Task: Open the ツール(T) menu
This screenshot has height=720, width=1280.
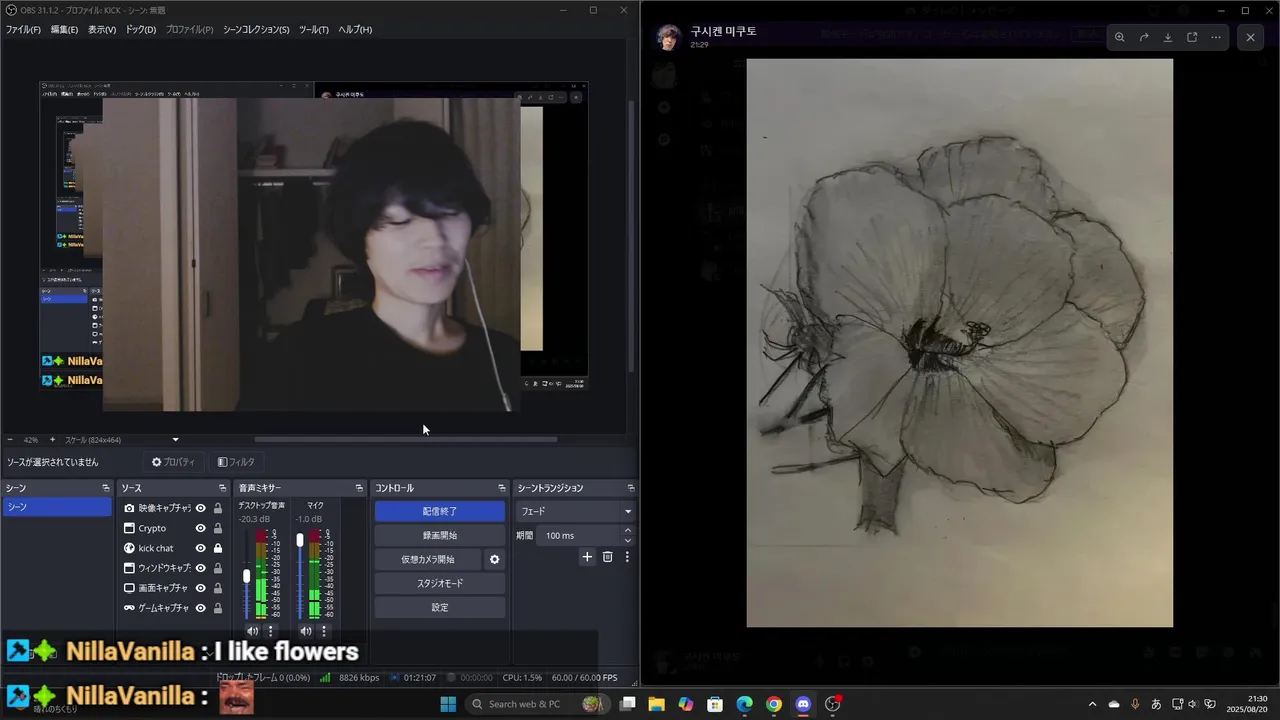Action: [314, 30]
